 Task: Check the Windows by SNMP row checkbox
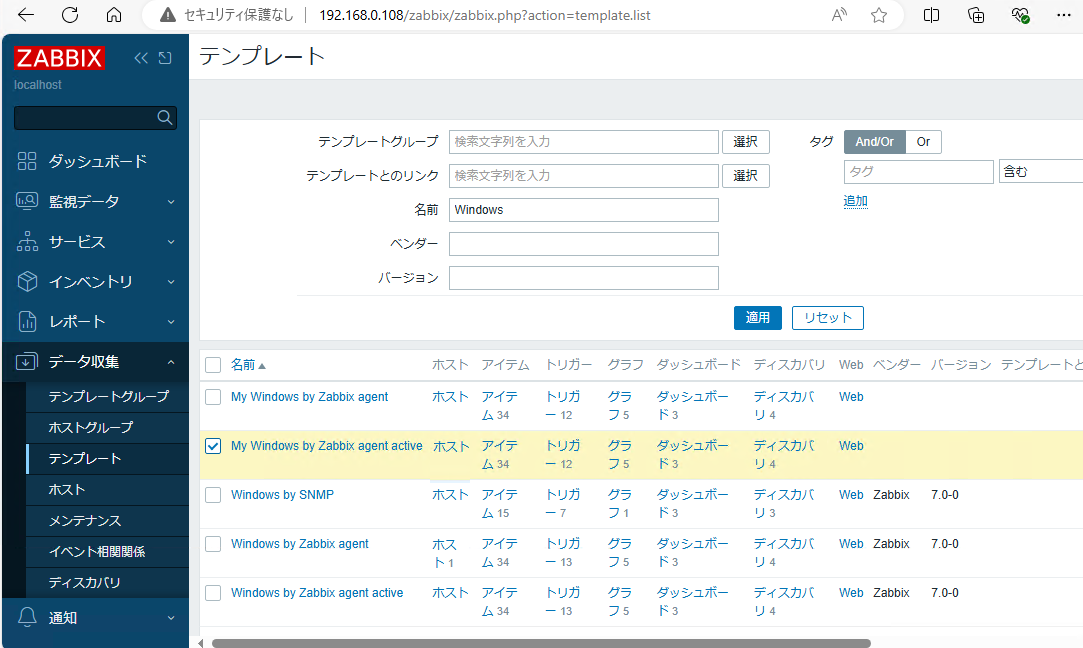[213, 495]
